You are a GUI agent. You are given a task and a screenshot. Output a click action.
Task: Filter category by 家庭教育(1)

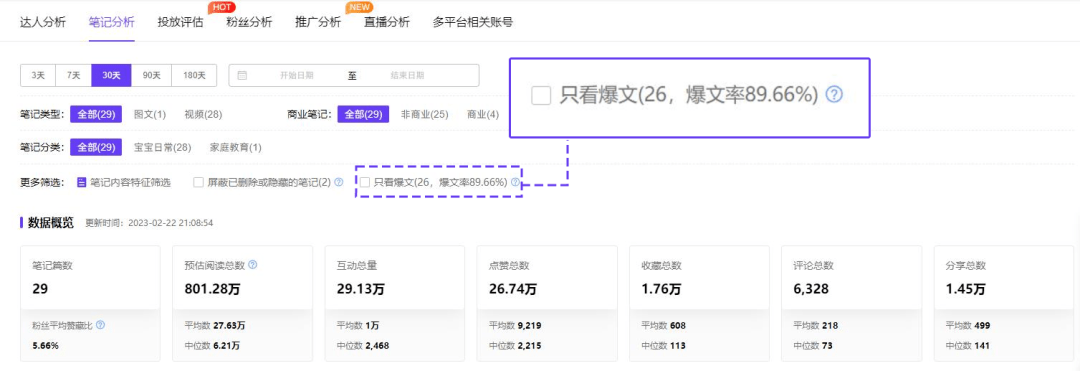[236, 147]
